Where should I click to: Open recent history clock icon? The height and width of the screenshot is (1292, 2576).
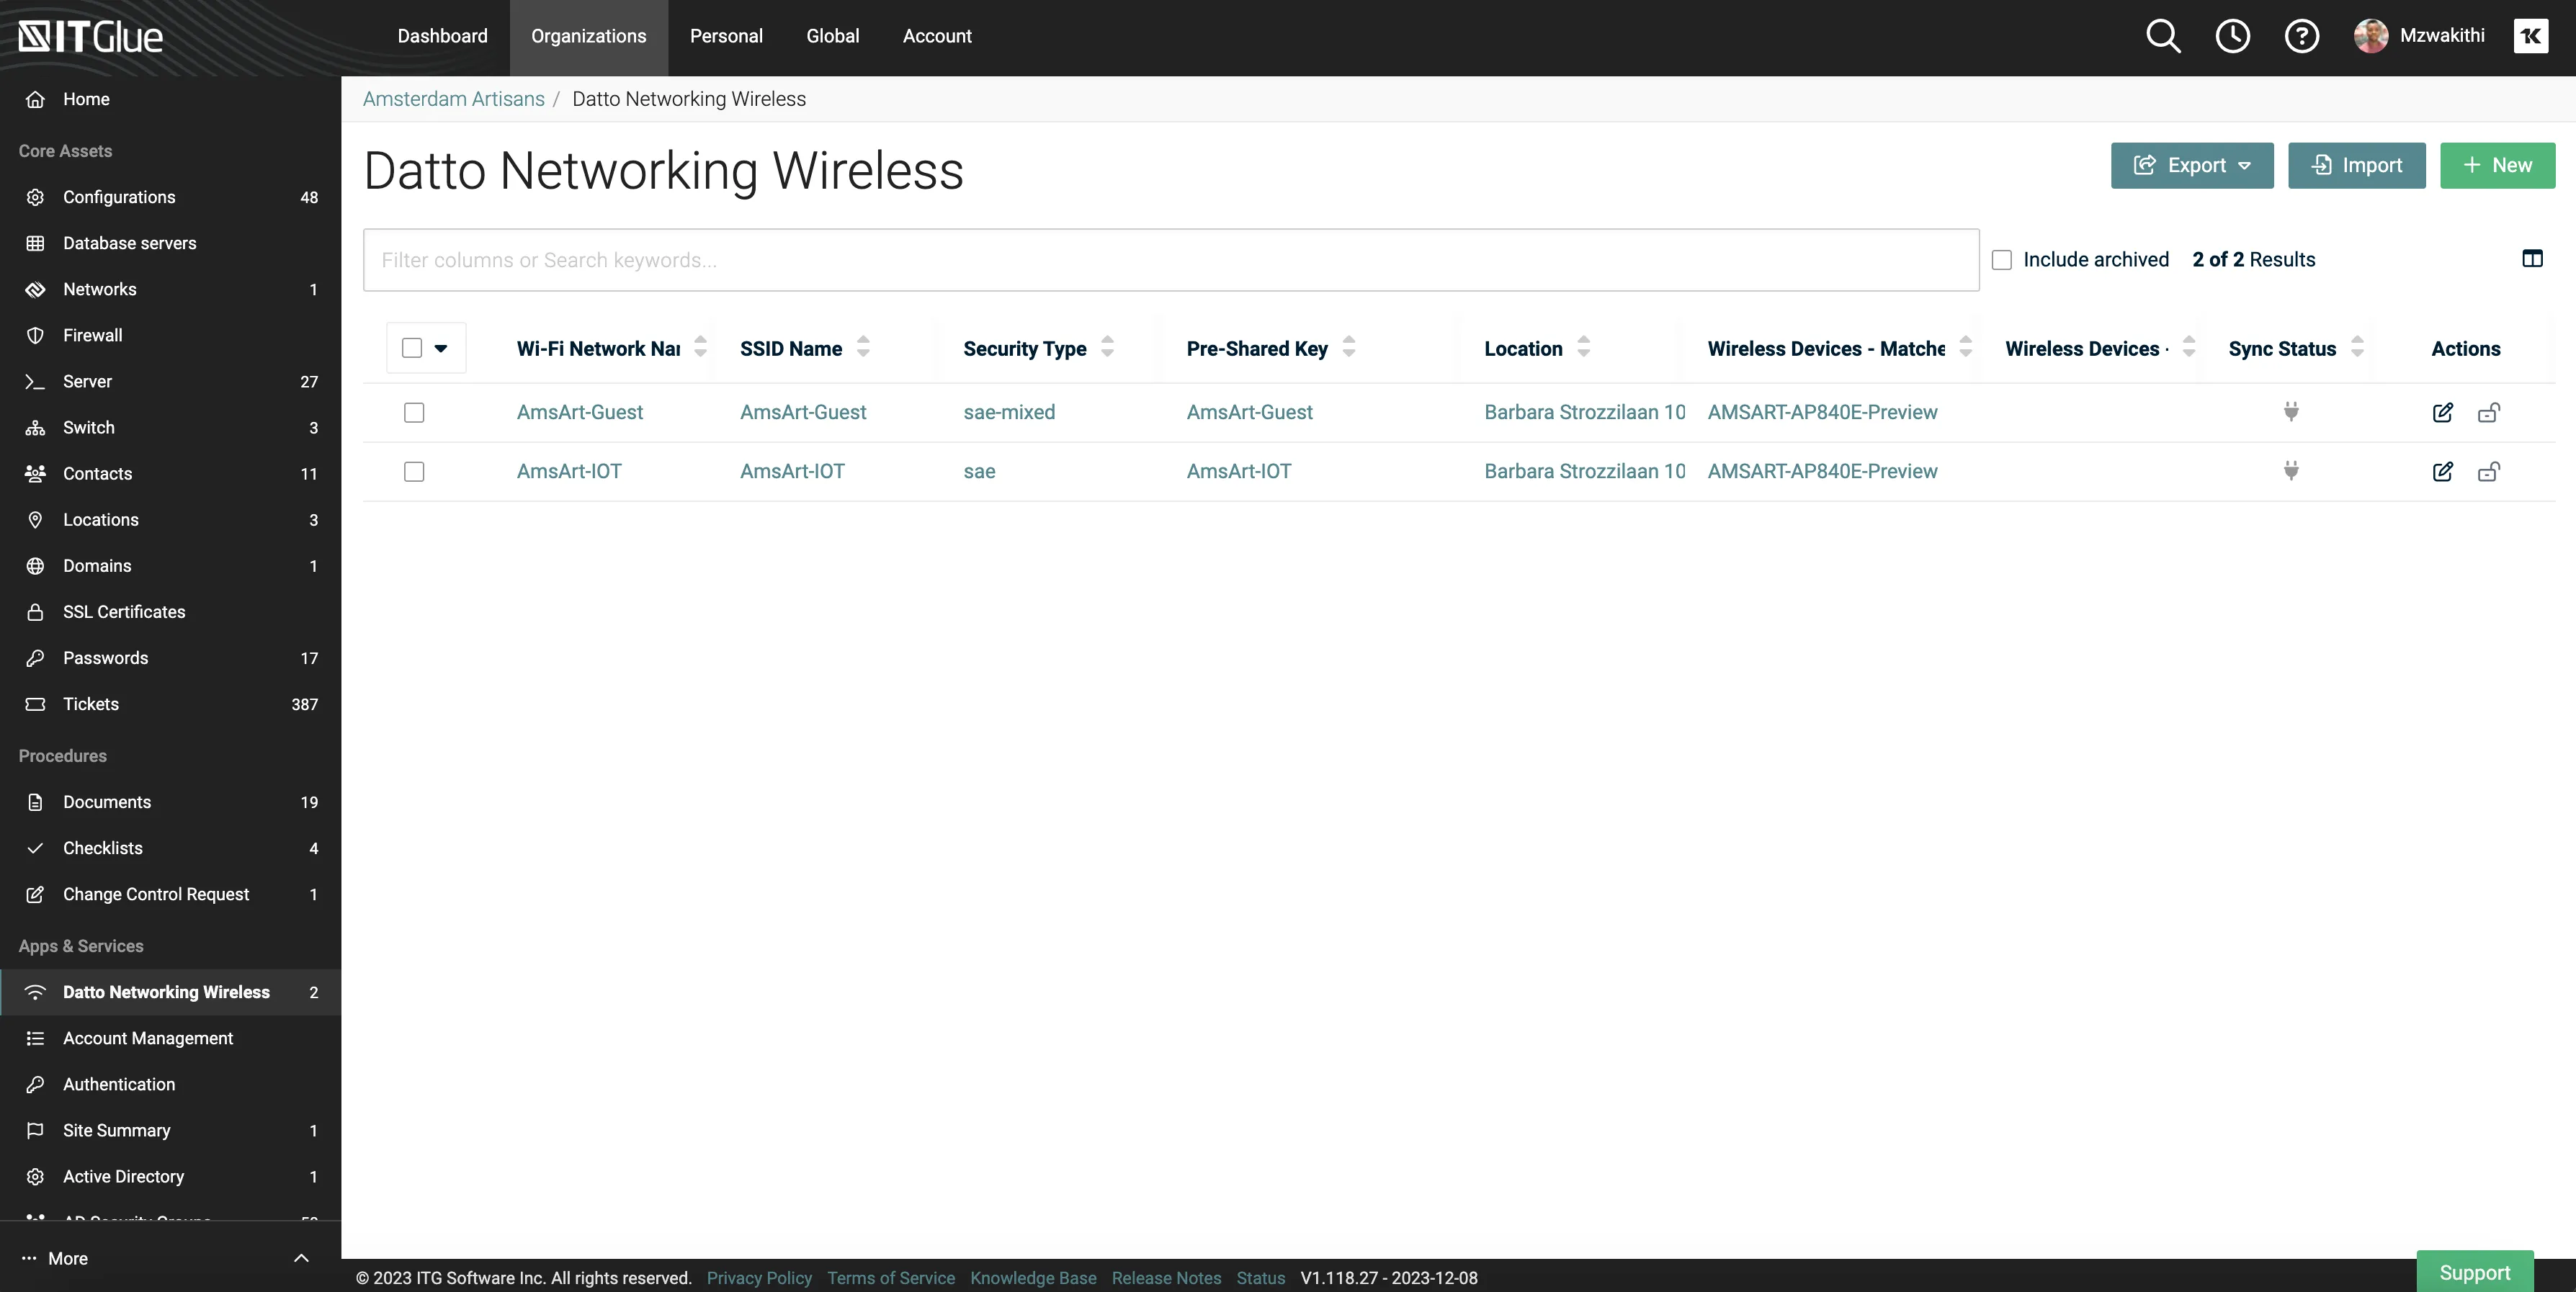(x=2232, y=36)
